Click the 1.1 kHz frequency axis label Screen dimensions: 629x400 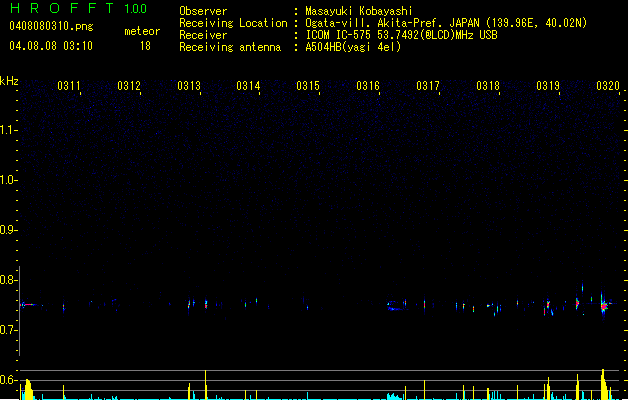(x=7, y=130)
